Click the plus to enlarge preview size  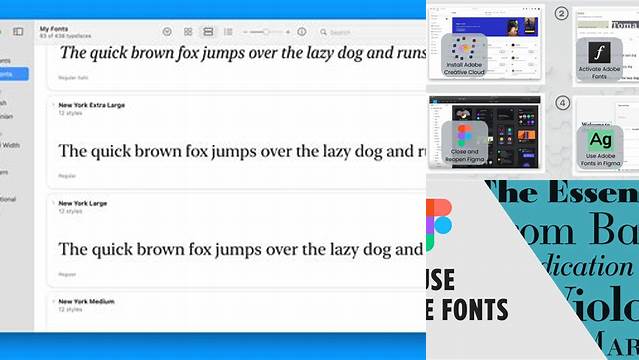pos(288,32)
